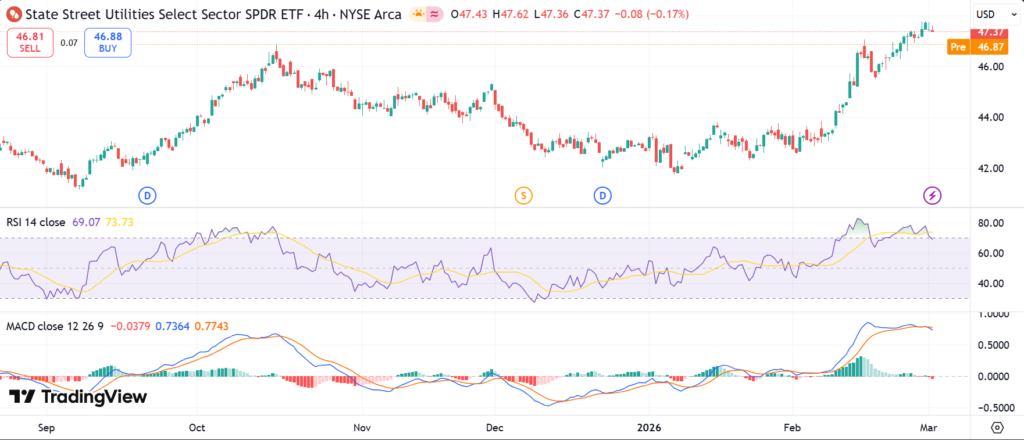Click the Feb label on time axis
The height and width of the screenshot is (440, 1024).
[x=792, y=428]
